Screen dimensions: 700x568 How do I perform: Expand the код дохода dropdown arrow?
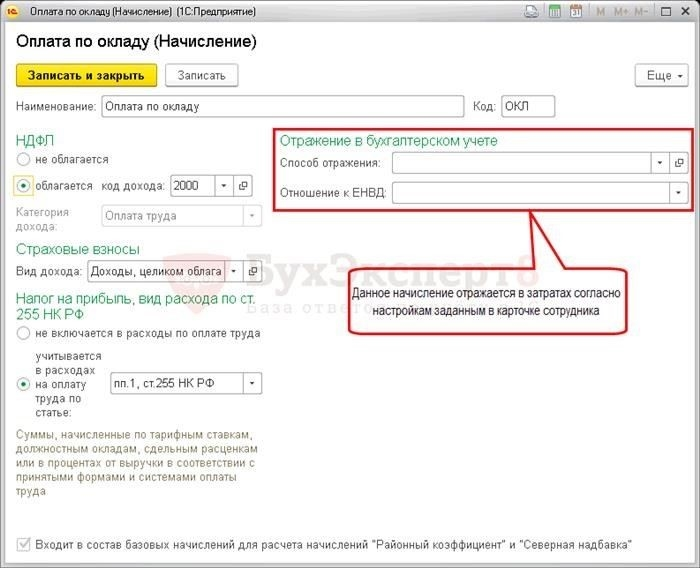point(224,186)
